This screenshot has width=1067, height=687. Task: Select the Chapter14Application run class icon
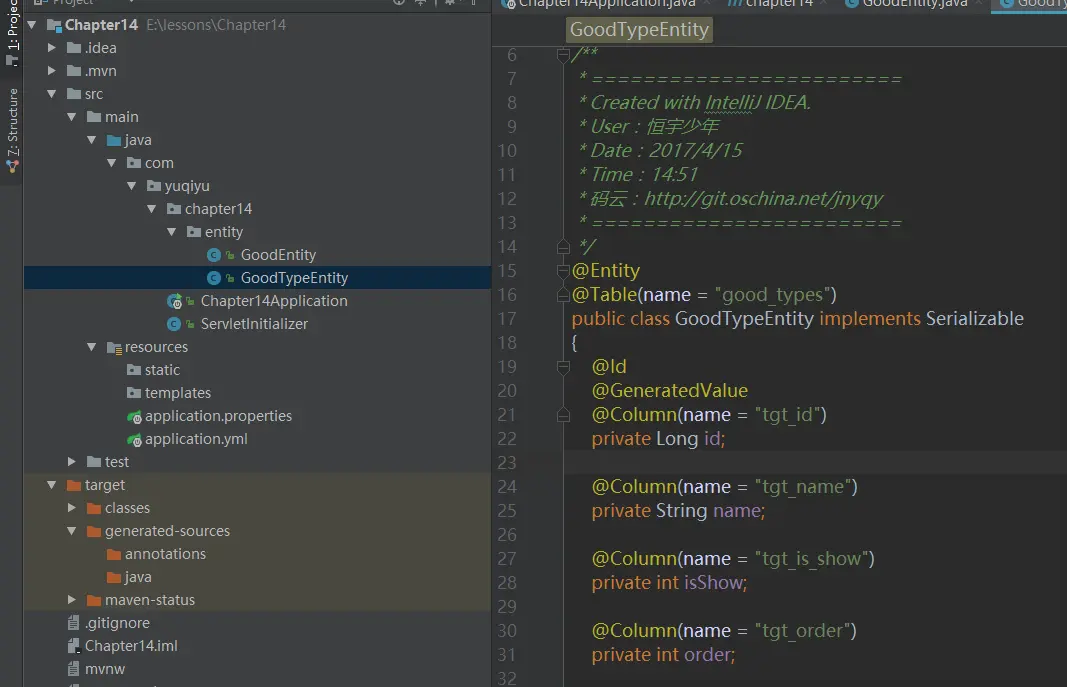[174, 301]
